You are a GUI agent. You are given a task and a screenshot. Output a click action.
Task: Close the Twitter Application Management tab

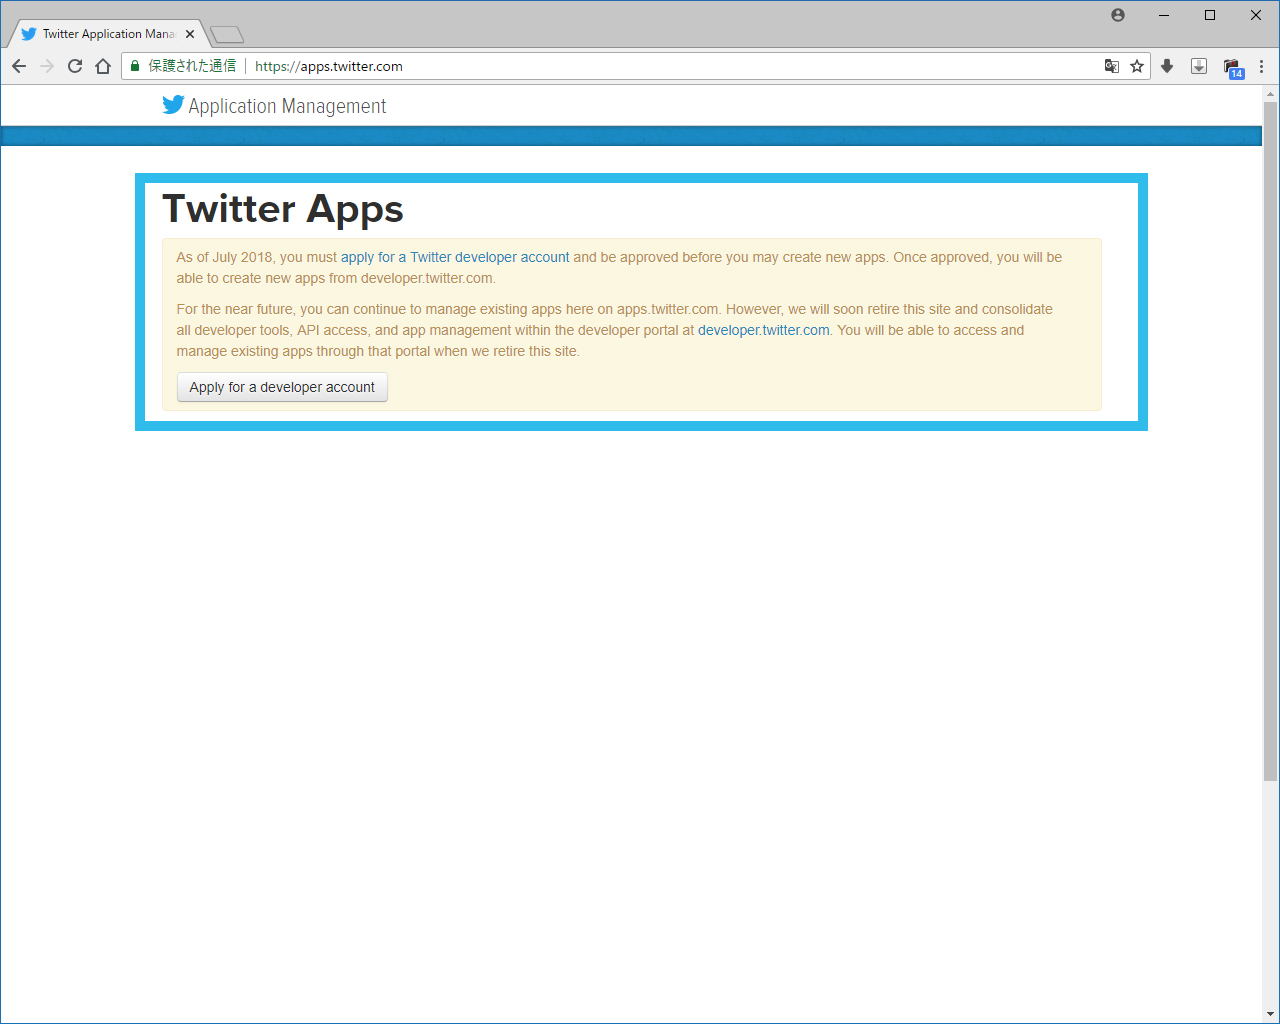(x=190, y=34)
